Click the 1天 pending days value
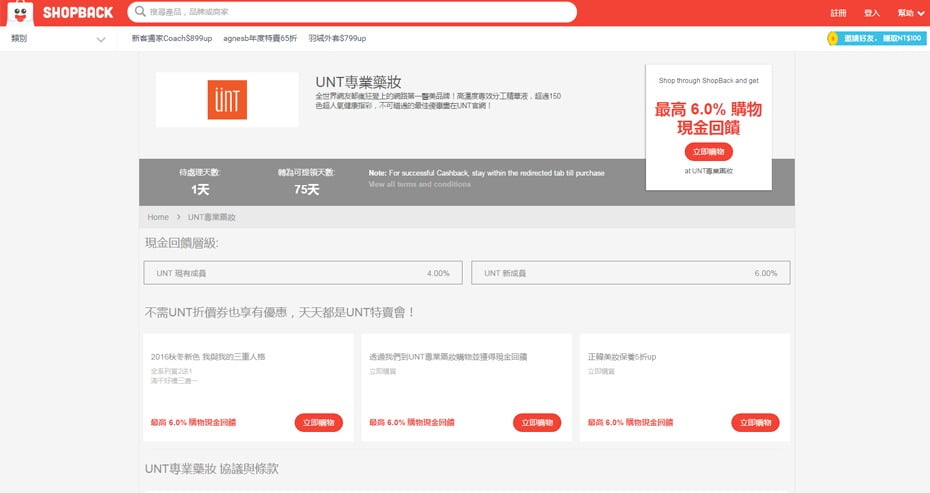Screen dimensions: 930x493 tap(200, 189)
